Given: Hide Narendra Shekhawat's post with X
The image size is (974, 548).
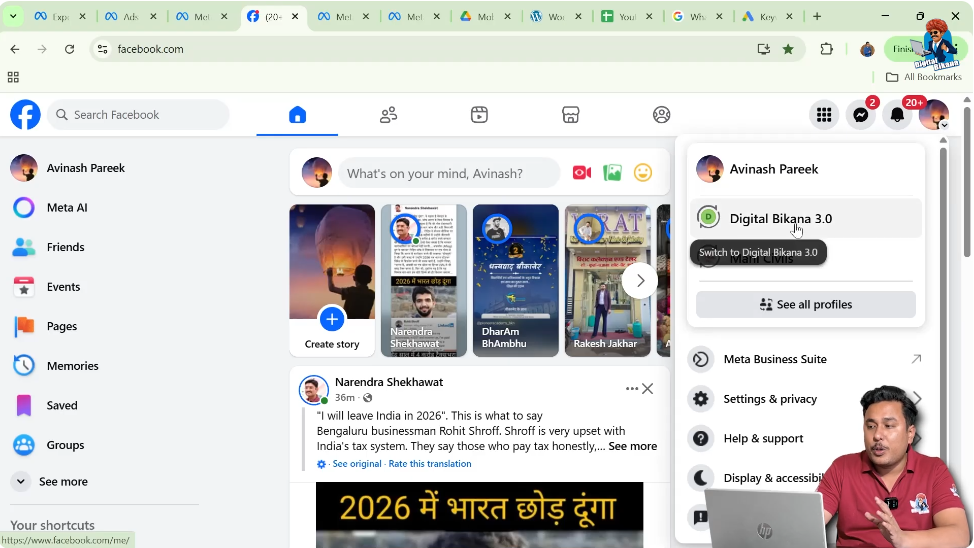Looking at the screenshot, I should point(647,389).
